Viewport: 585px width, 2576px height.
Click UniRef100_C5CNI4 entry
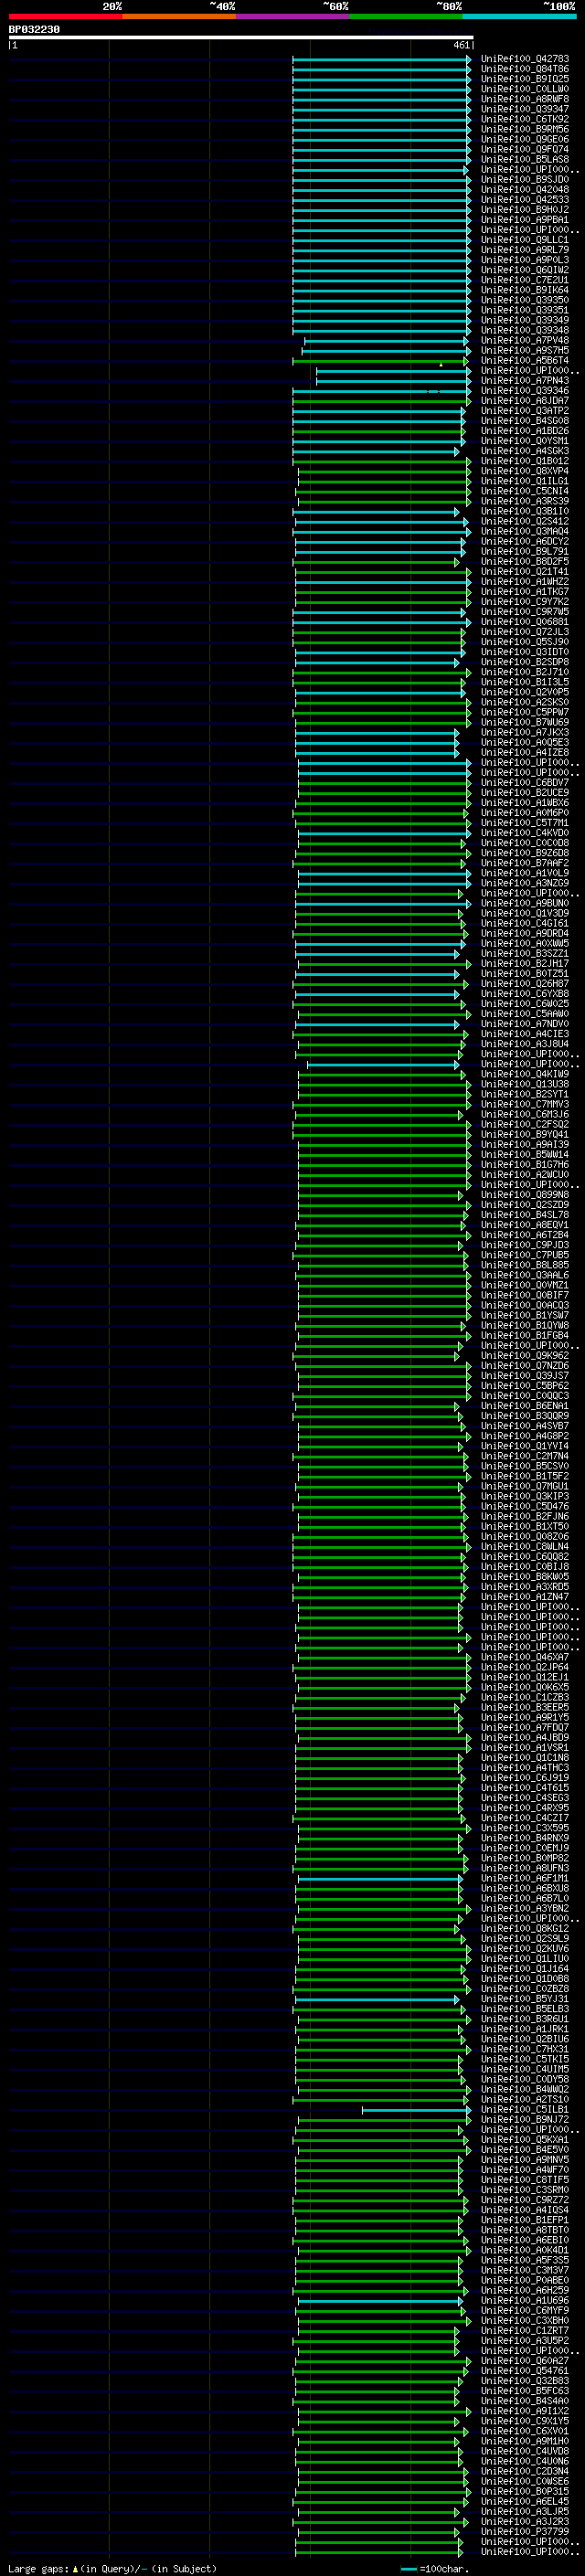(525, 492)
